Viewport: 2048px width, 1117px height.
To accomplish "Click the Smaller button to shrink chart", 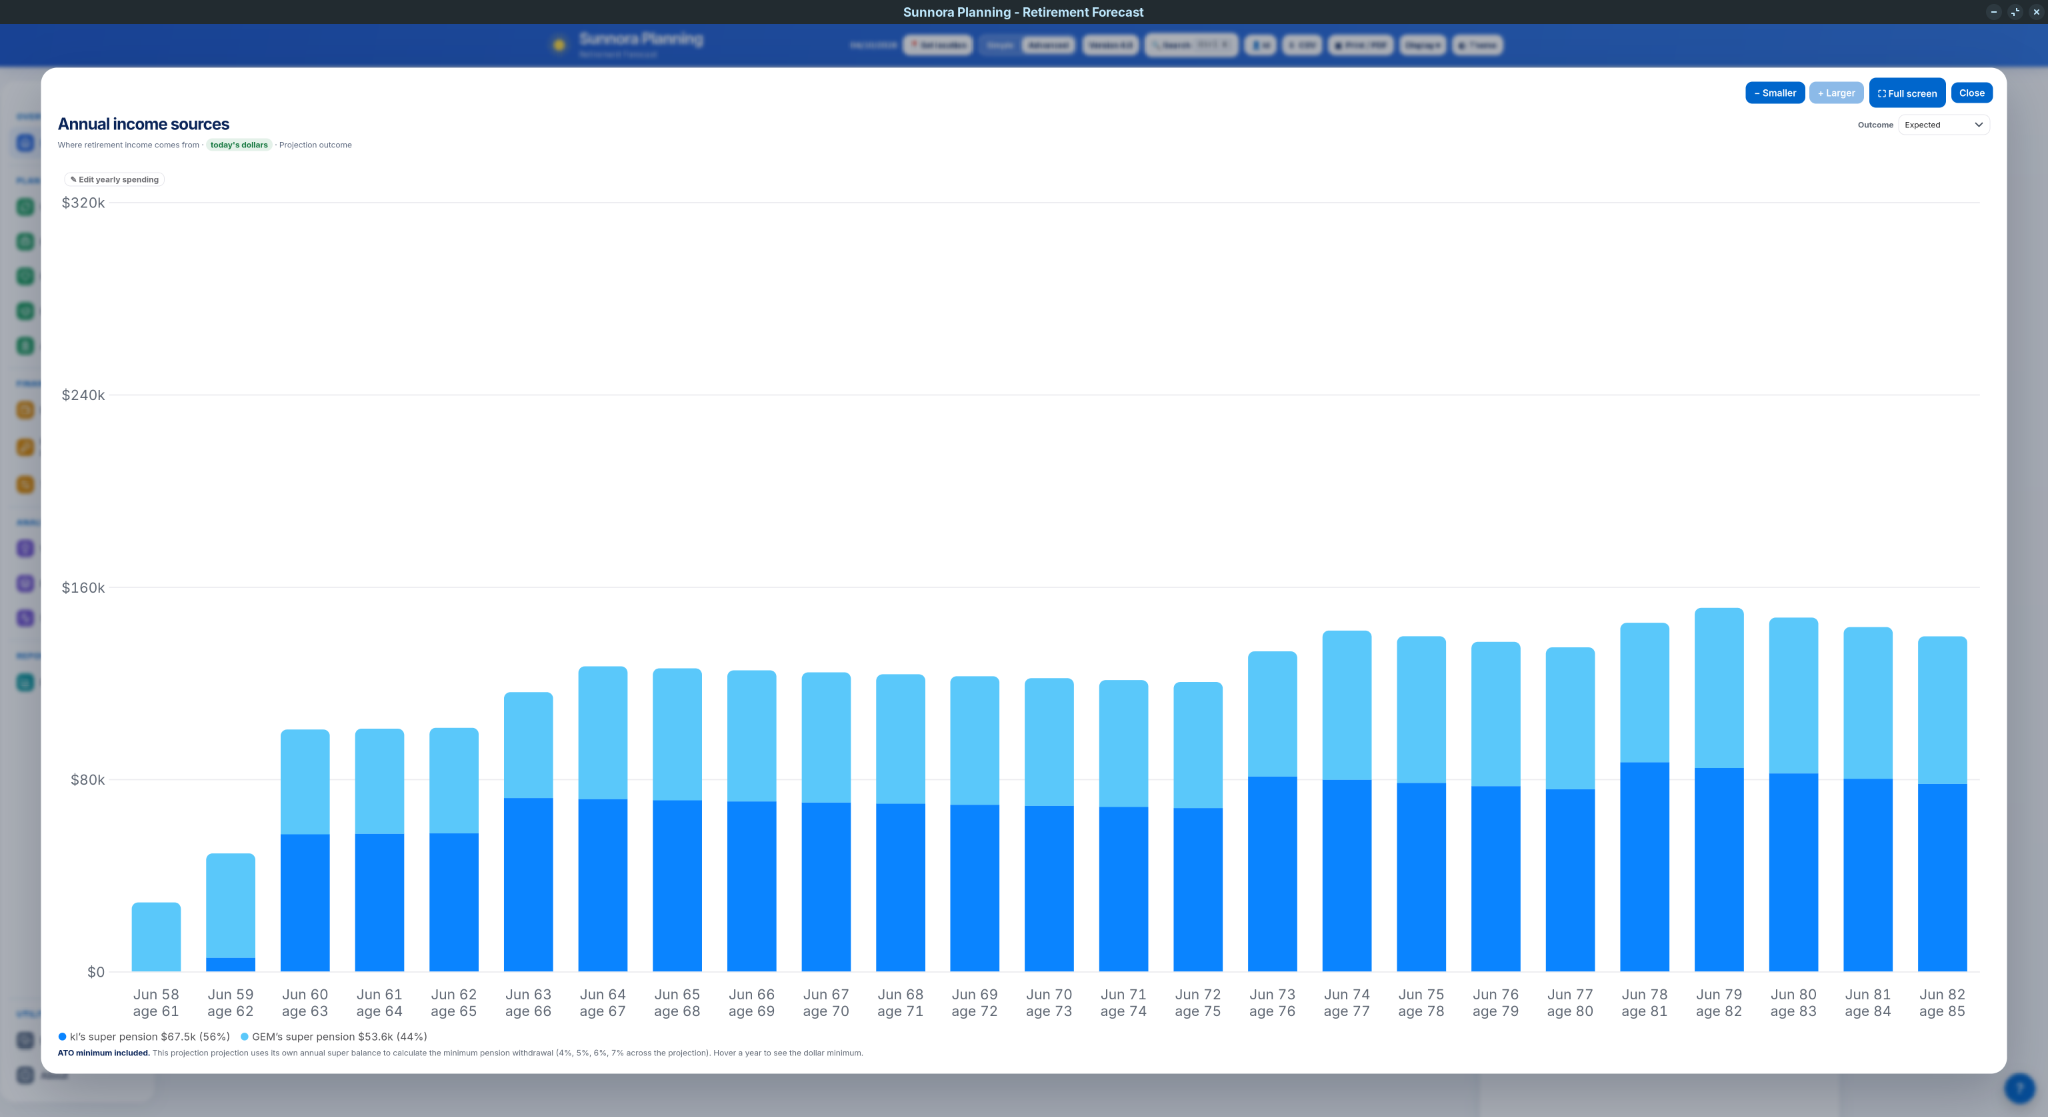I will tap(1774, 93).
